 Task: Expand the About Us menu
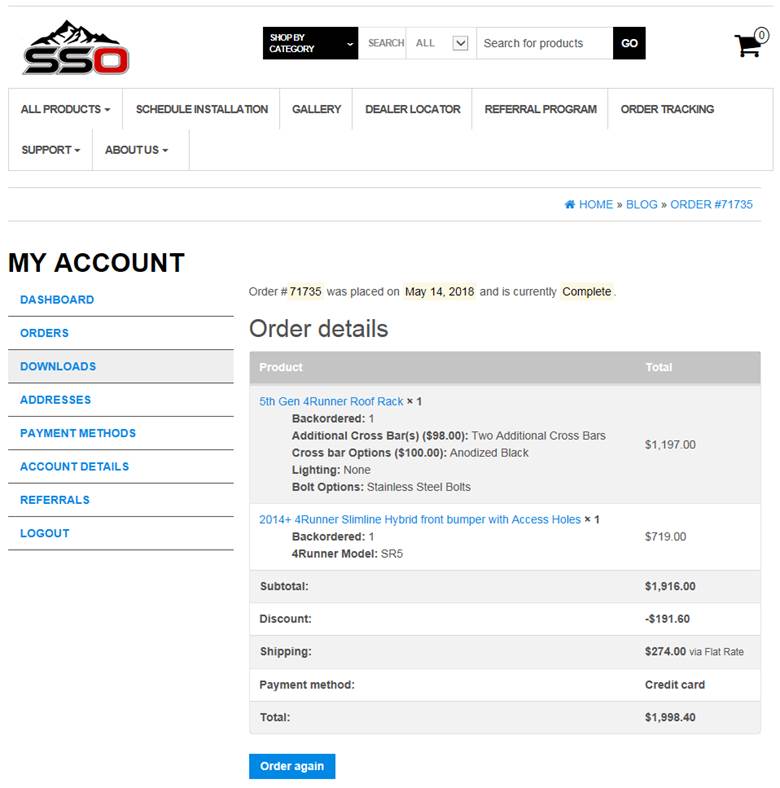(x=136, y=150)
